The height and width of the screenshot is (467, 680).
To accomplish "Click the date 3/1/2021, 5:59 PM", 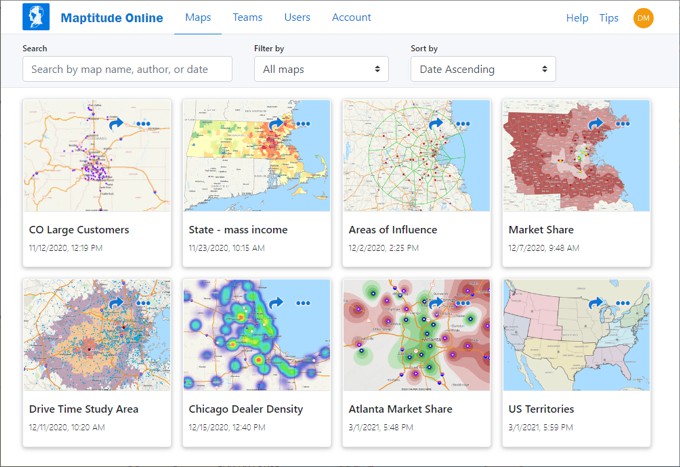I will point(541,427).
